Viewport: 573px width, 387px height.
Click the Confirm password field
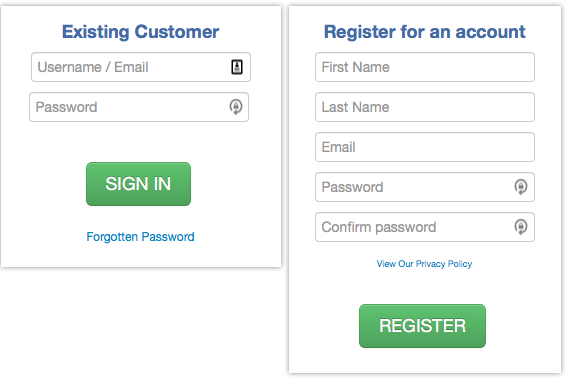pos(425,227)
